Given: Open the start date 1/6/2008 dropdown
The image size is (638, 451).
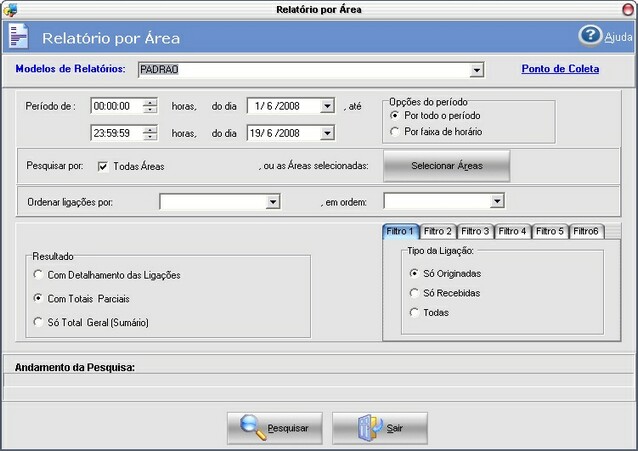Looking at the screenshot, I should (x=327, y=106).
